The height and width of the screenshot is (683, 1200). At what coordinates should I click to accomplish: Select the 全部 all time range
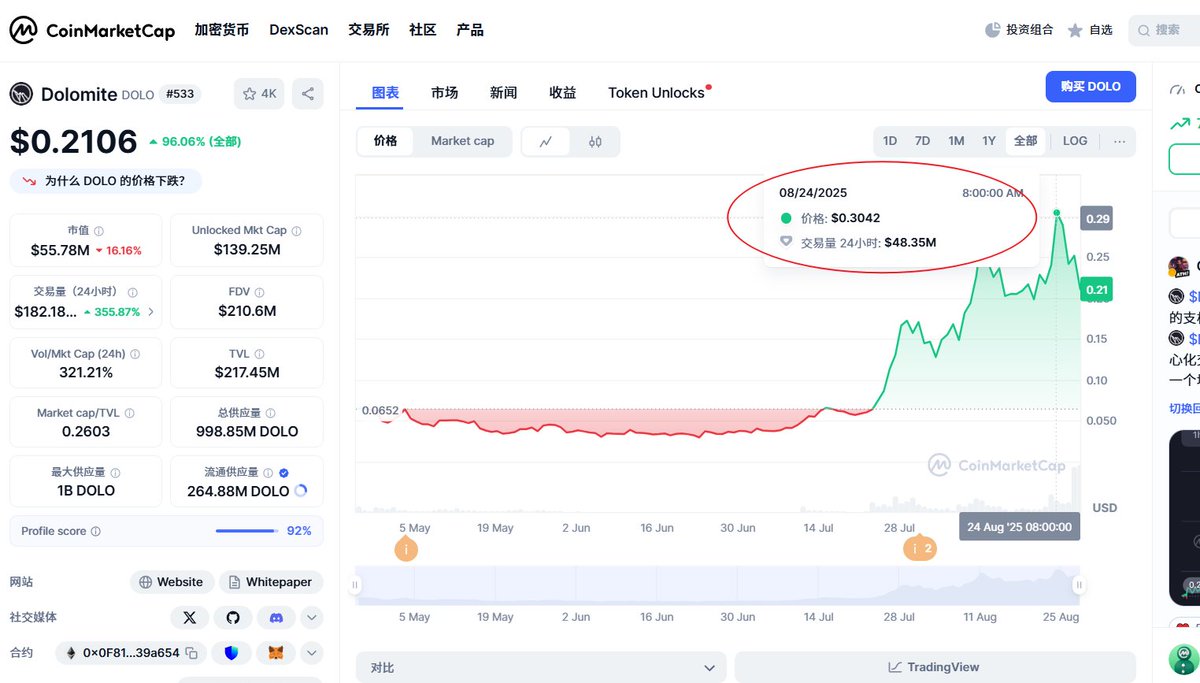1026,141
